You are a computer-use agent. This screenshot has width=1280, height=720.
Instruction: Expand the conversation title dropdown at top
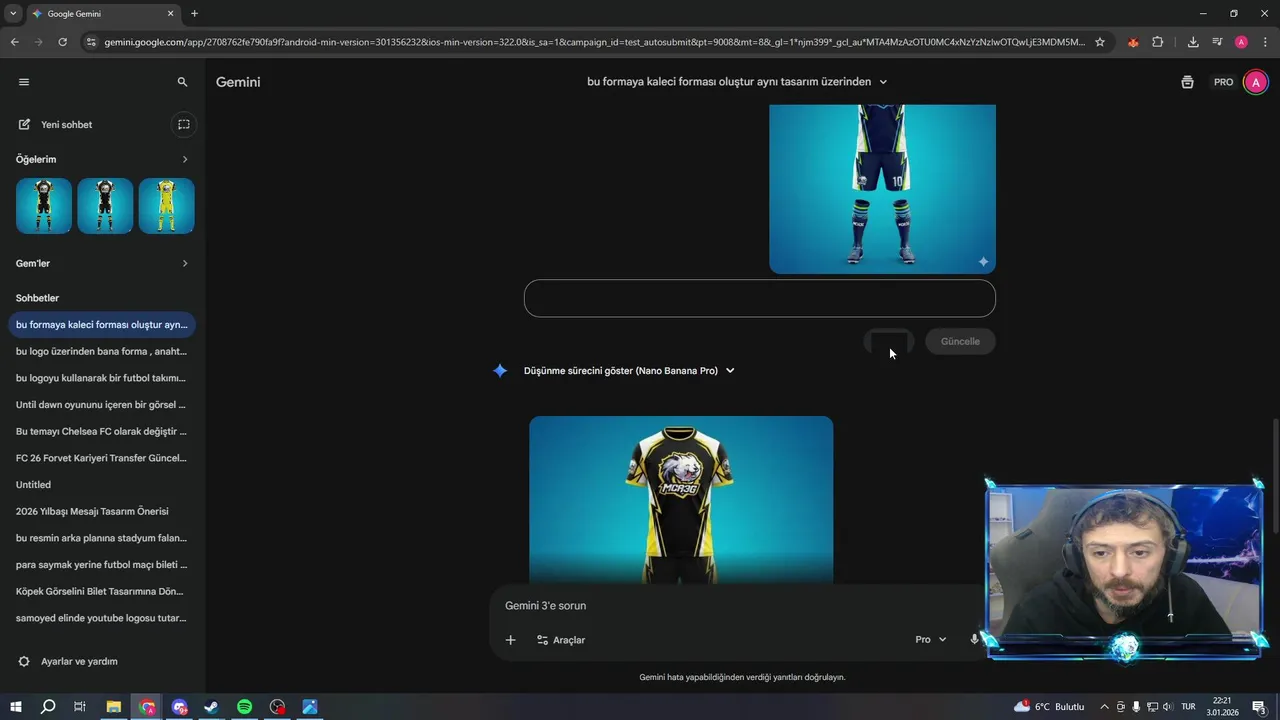point(883,82)
